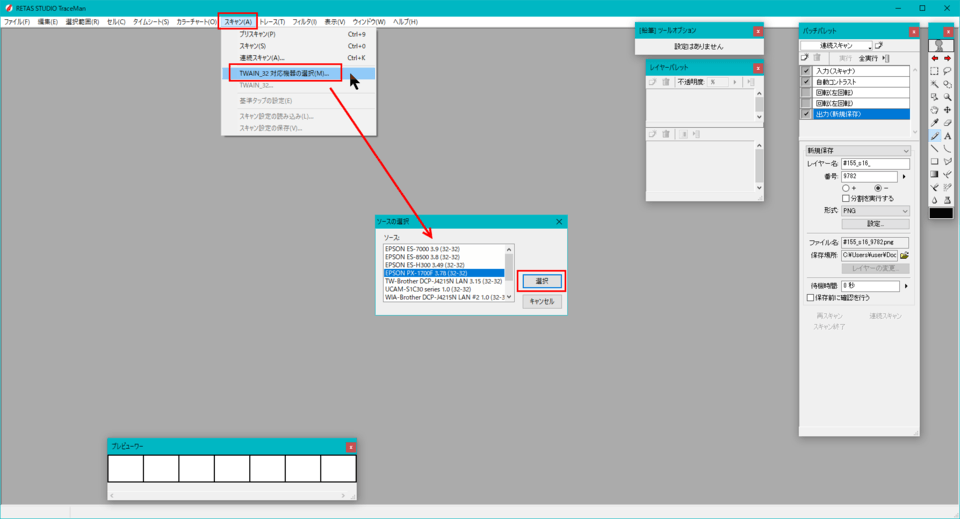Choose 連続スキャン(A) menu entry

(x=299, y=58)
